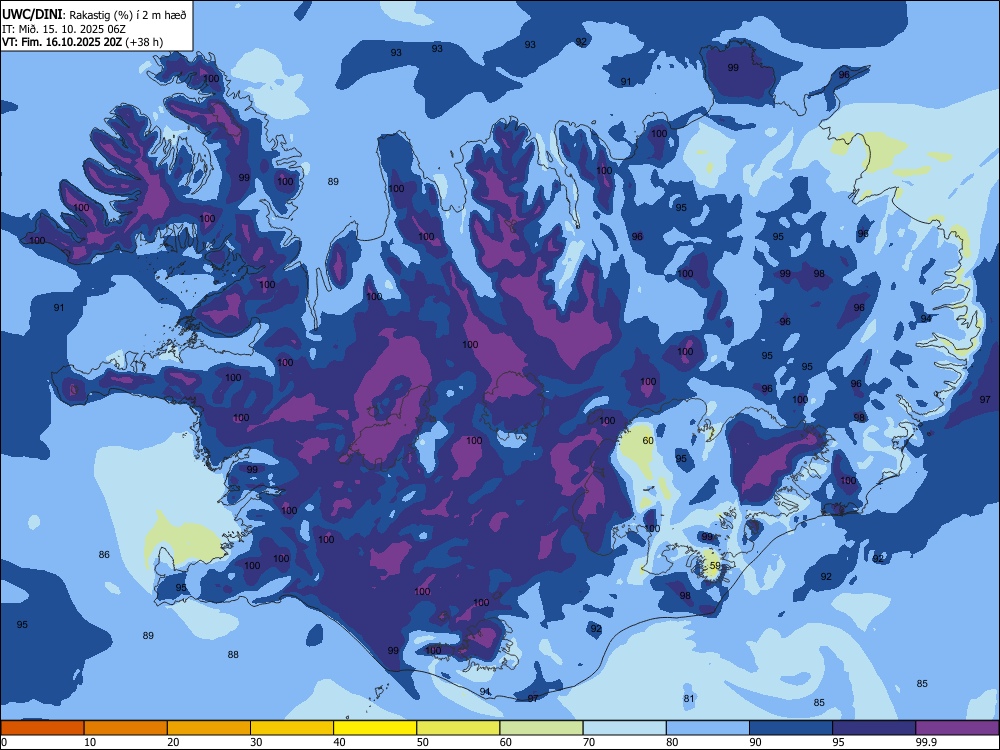Click the legend tick label 50
The height and width of the screenshot is (750, 1000).
pos(422,742)
